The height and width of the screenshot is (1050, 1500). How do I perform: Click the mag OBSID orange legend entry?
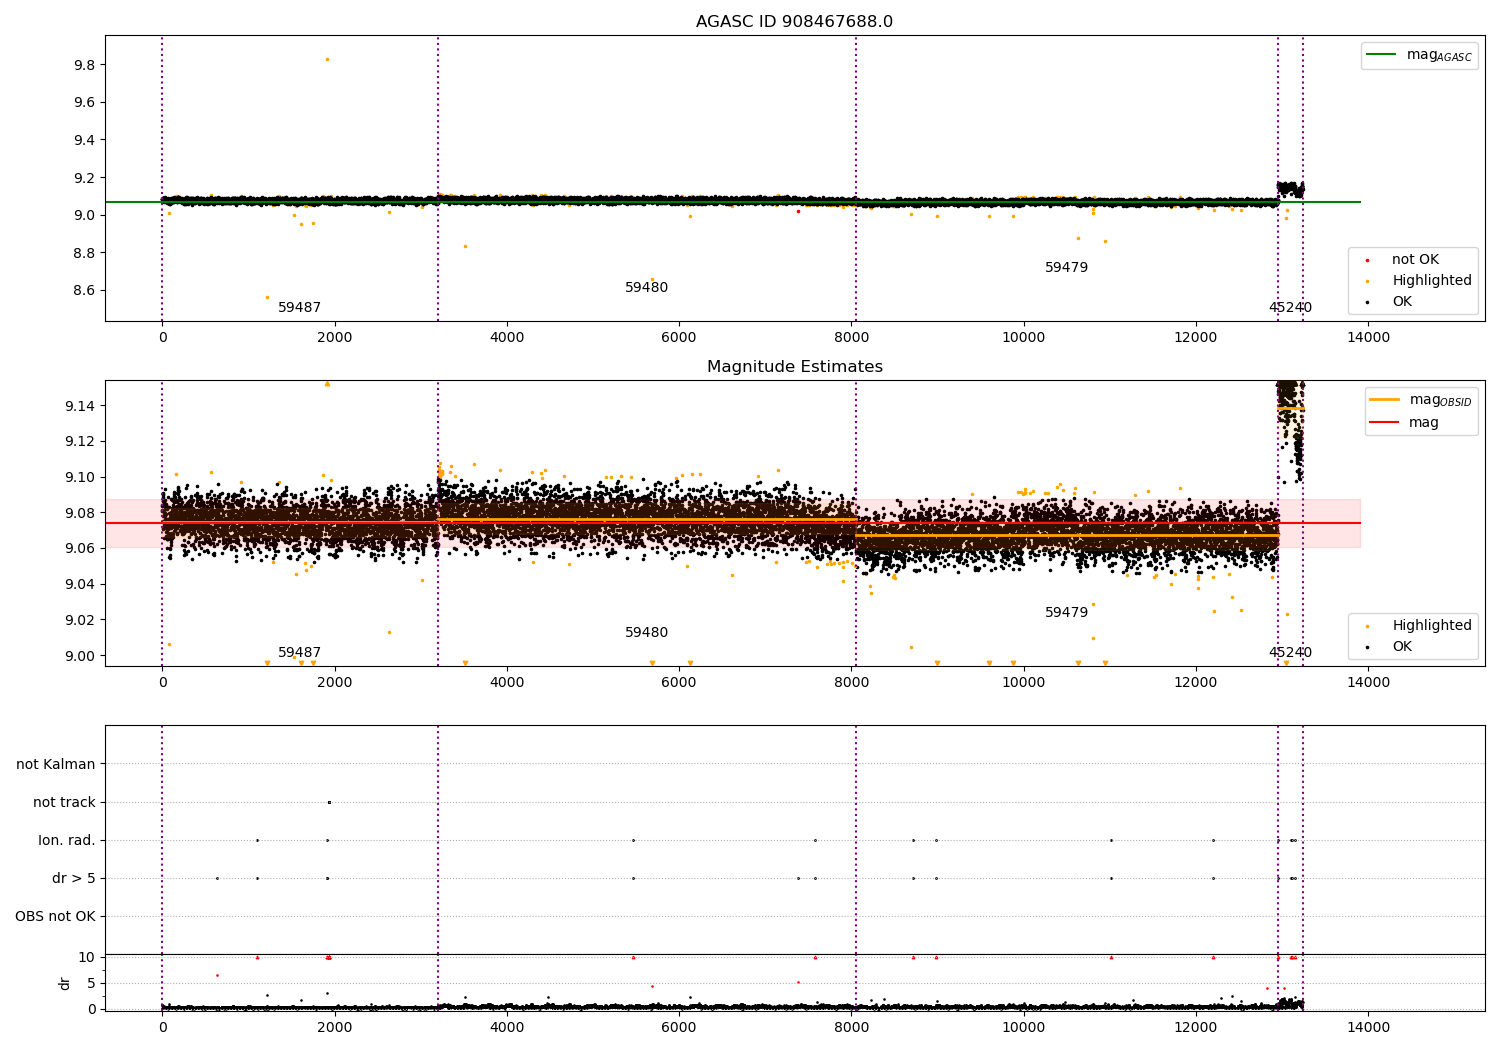1421,400
